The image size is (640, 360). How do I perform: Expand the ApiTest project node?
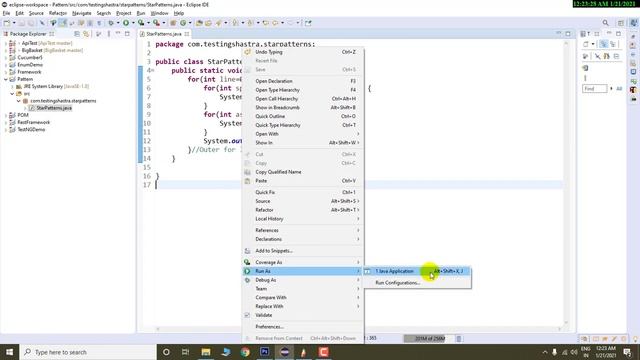6,43
